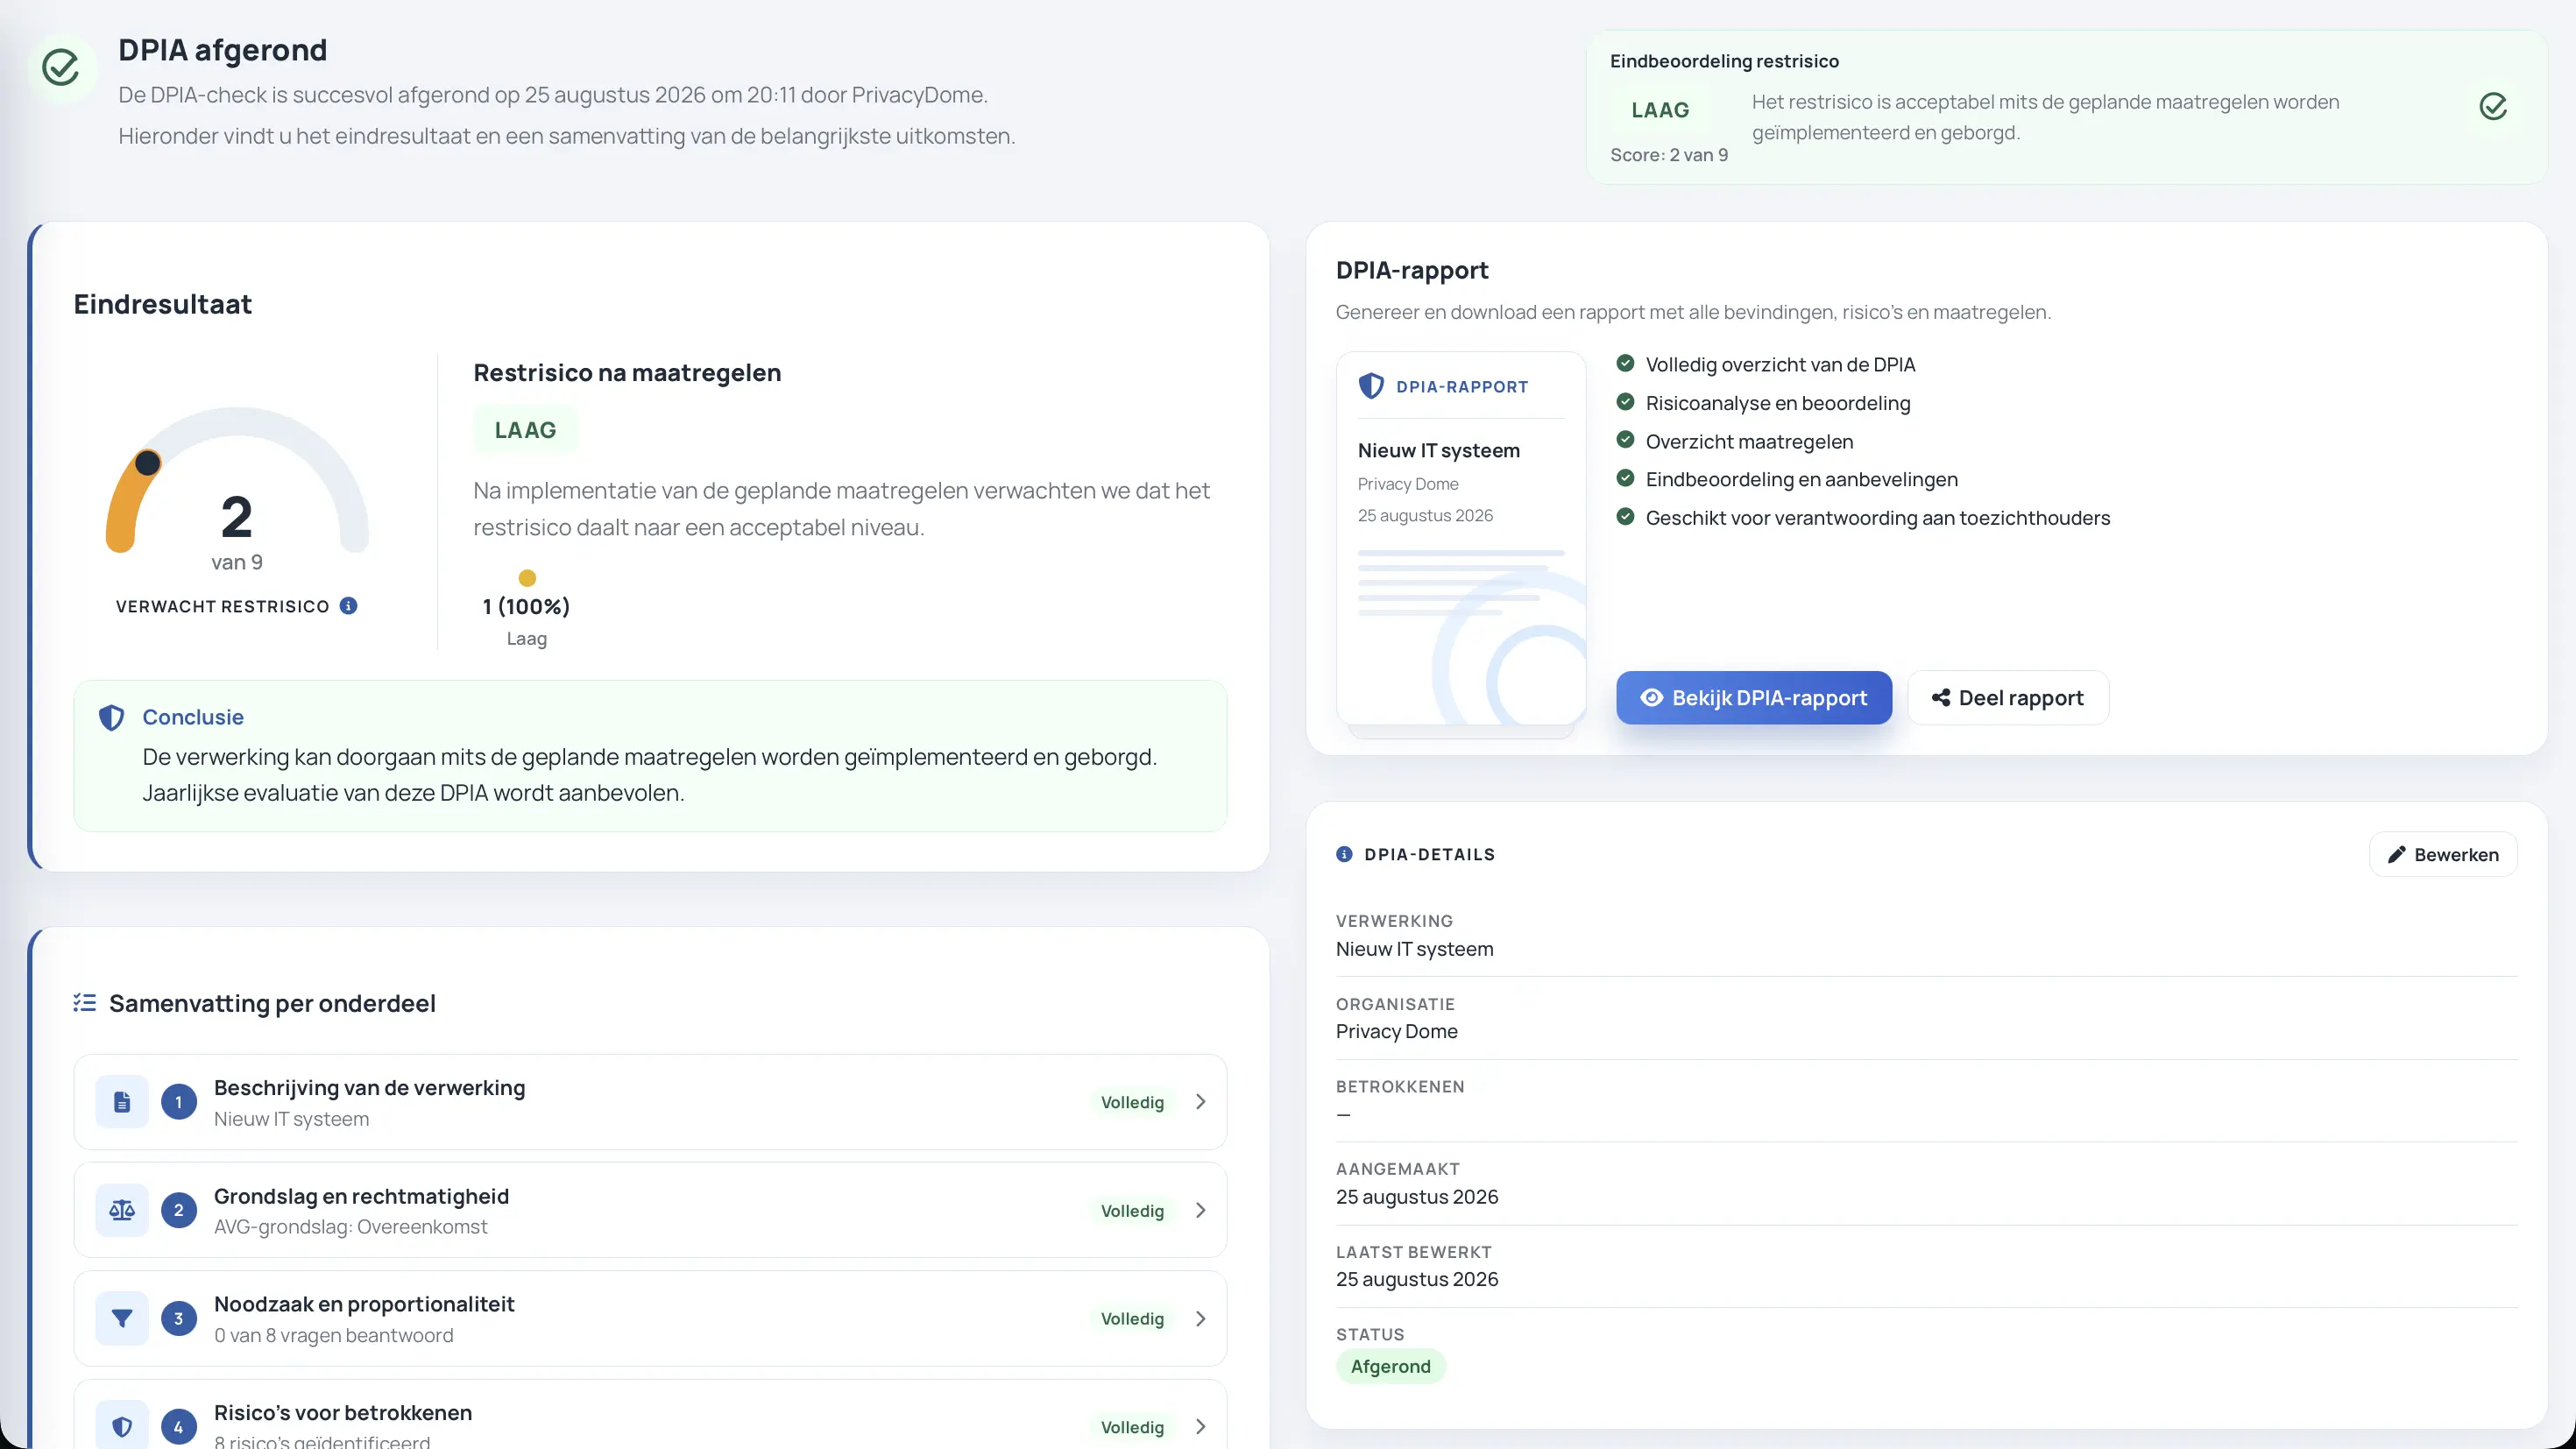Click step number 3 circle in summary
Image resolution: width=2576 pixels, height=1449 pixels.
[179, 1319]
